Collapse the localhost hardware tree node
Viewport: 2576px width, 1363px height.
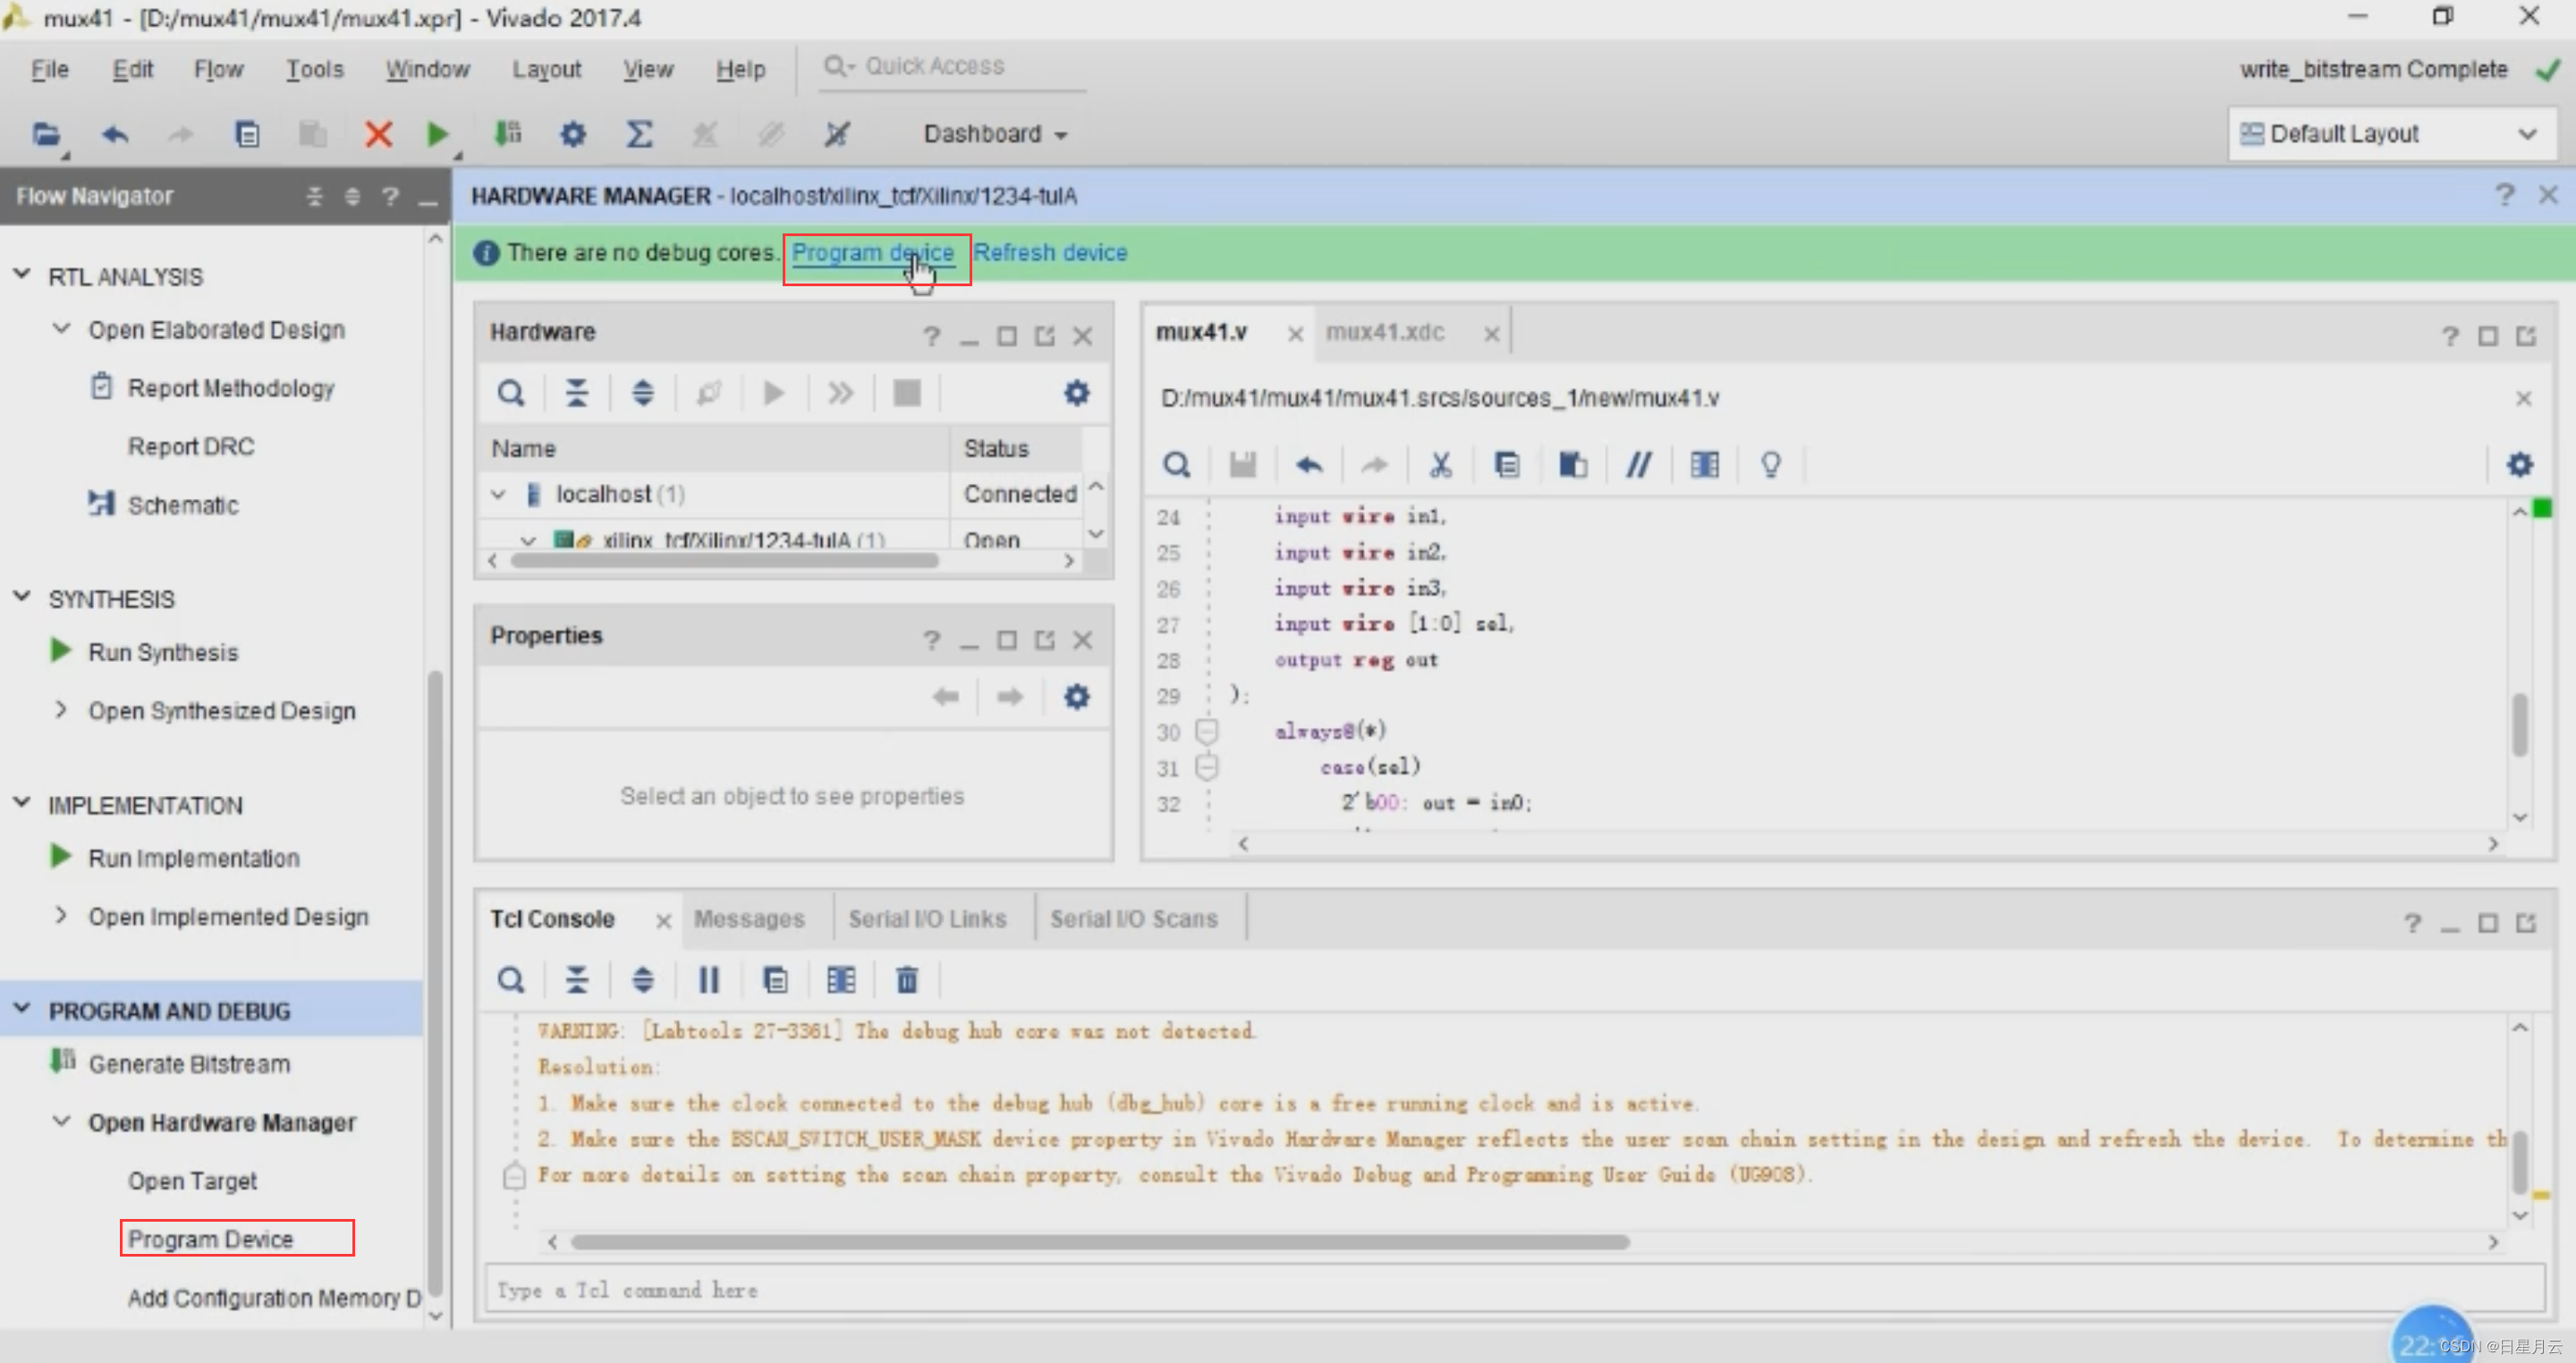pos(498,494)
